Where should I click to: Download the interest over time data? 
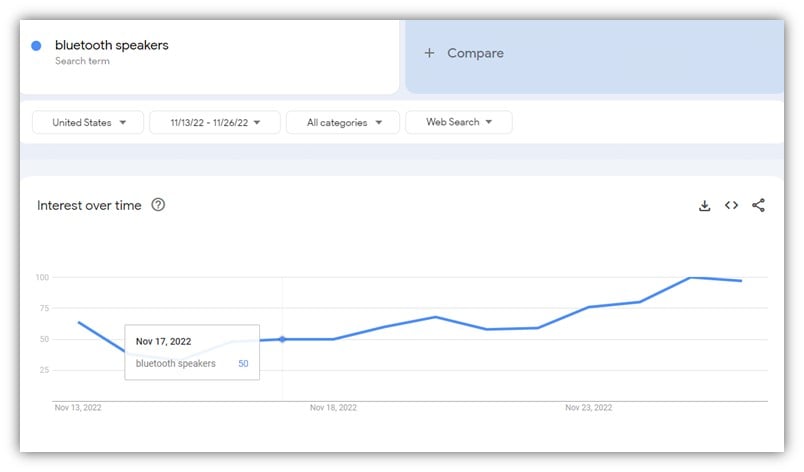(704, 205)
